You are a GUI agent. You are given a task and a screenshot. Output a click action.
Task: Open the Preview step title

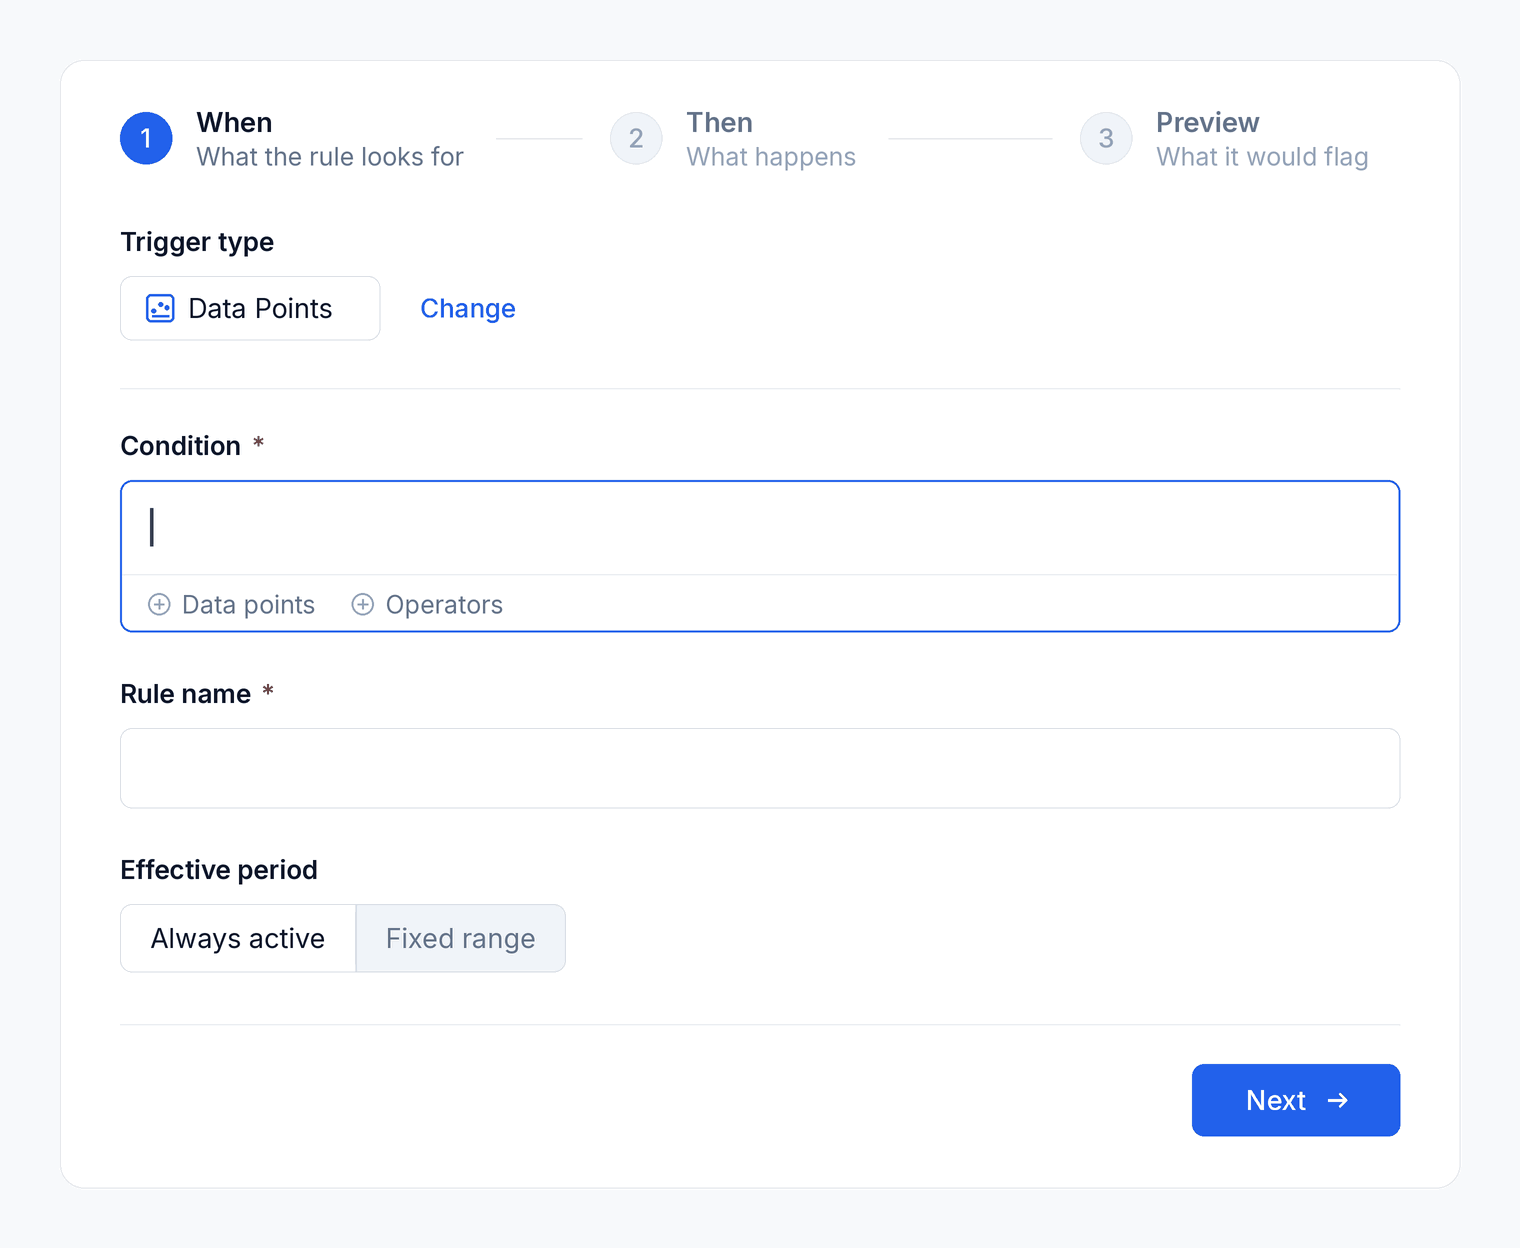point(1207,122)
